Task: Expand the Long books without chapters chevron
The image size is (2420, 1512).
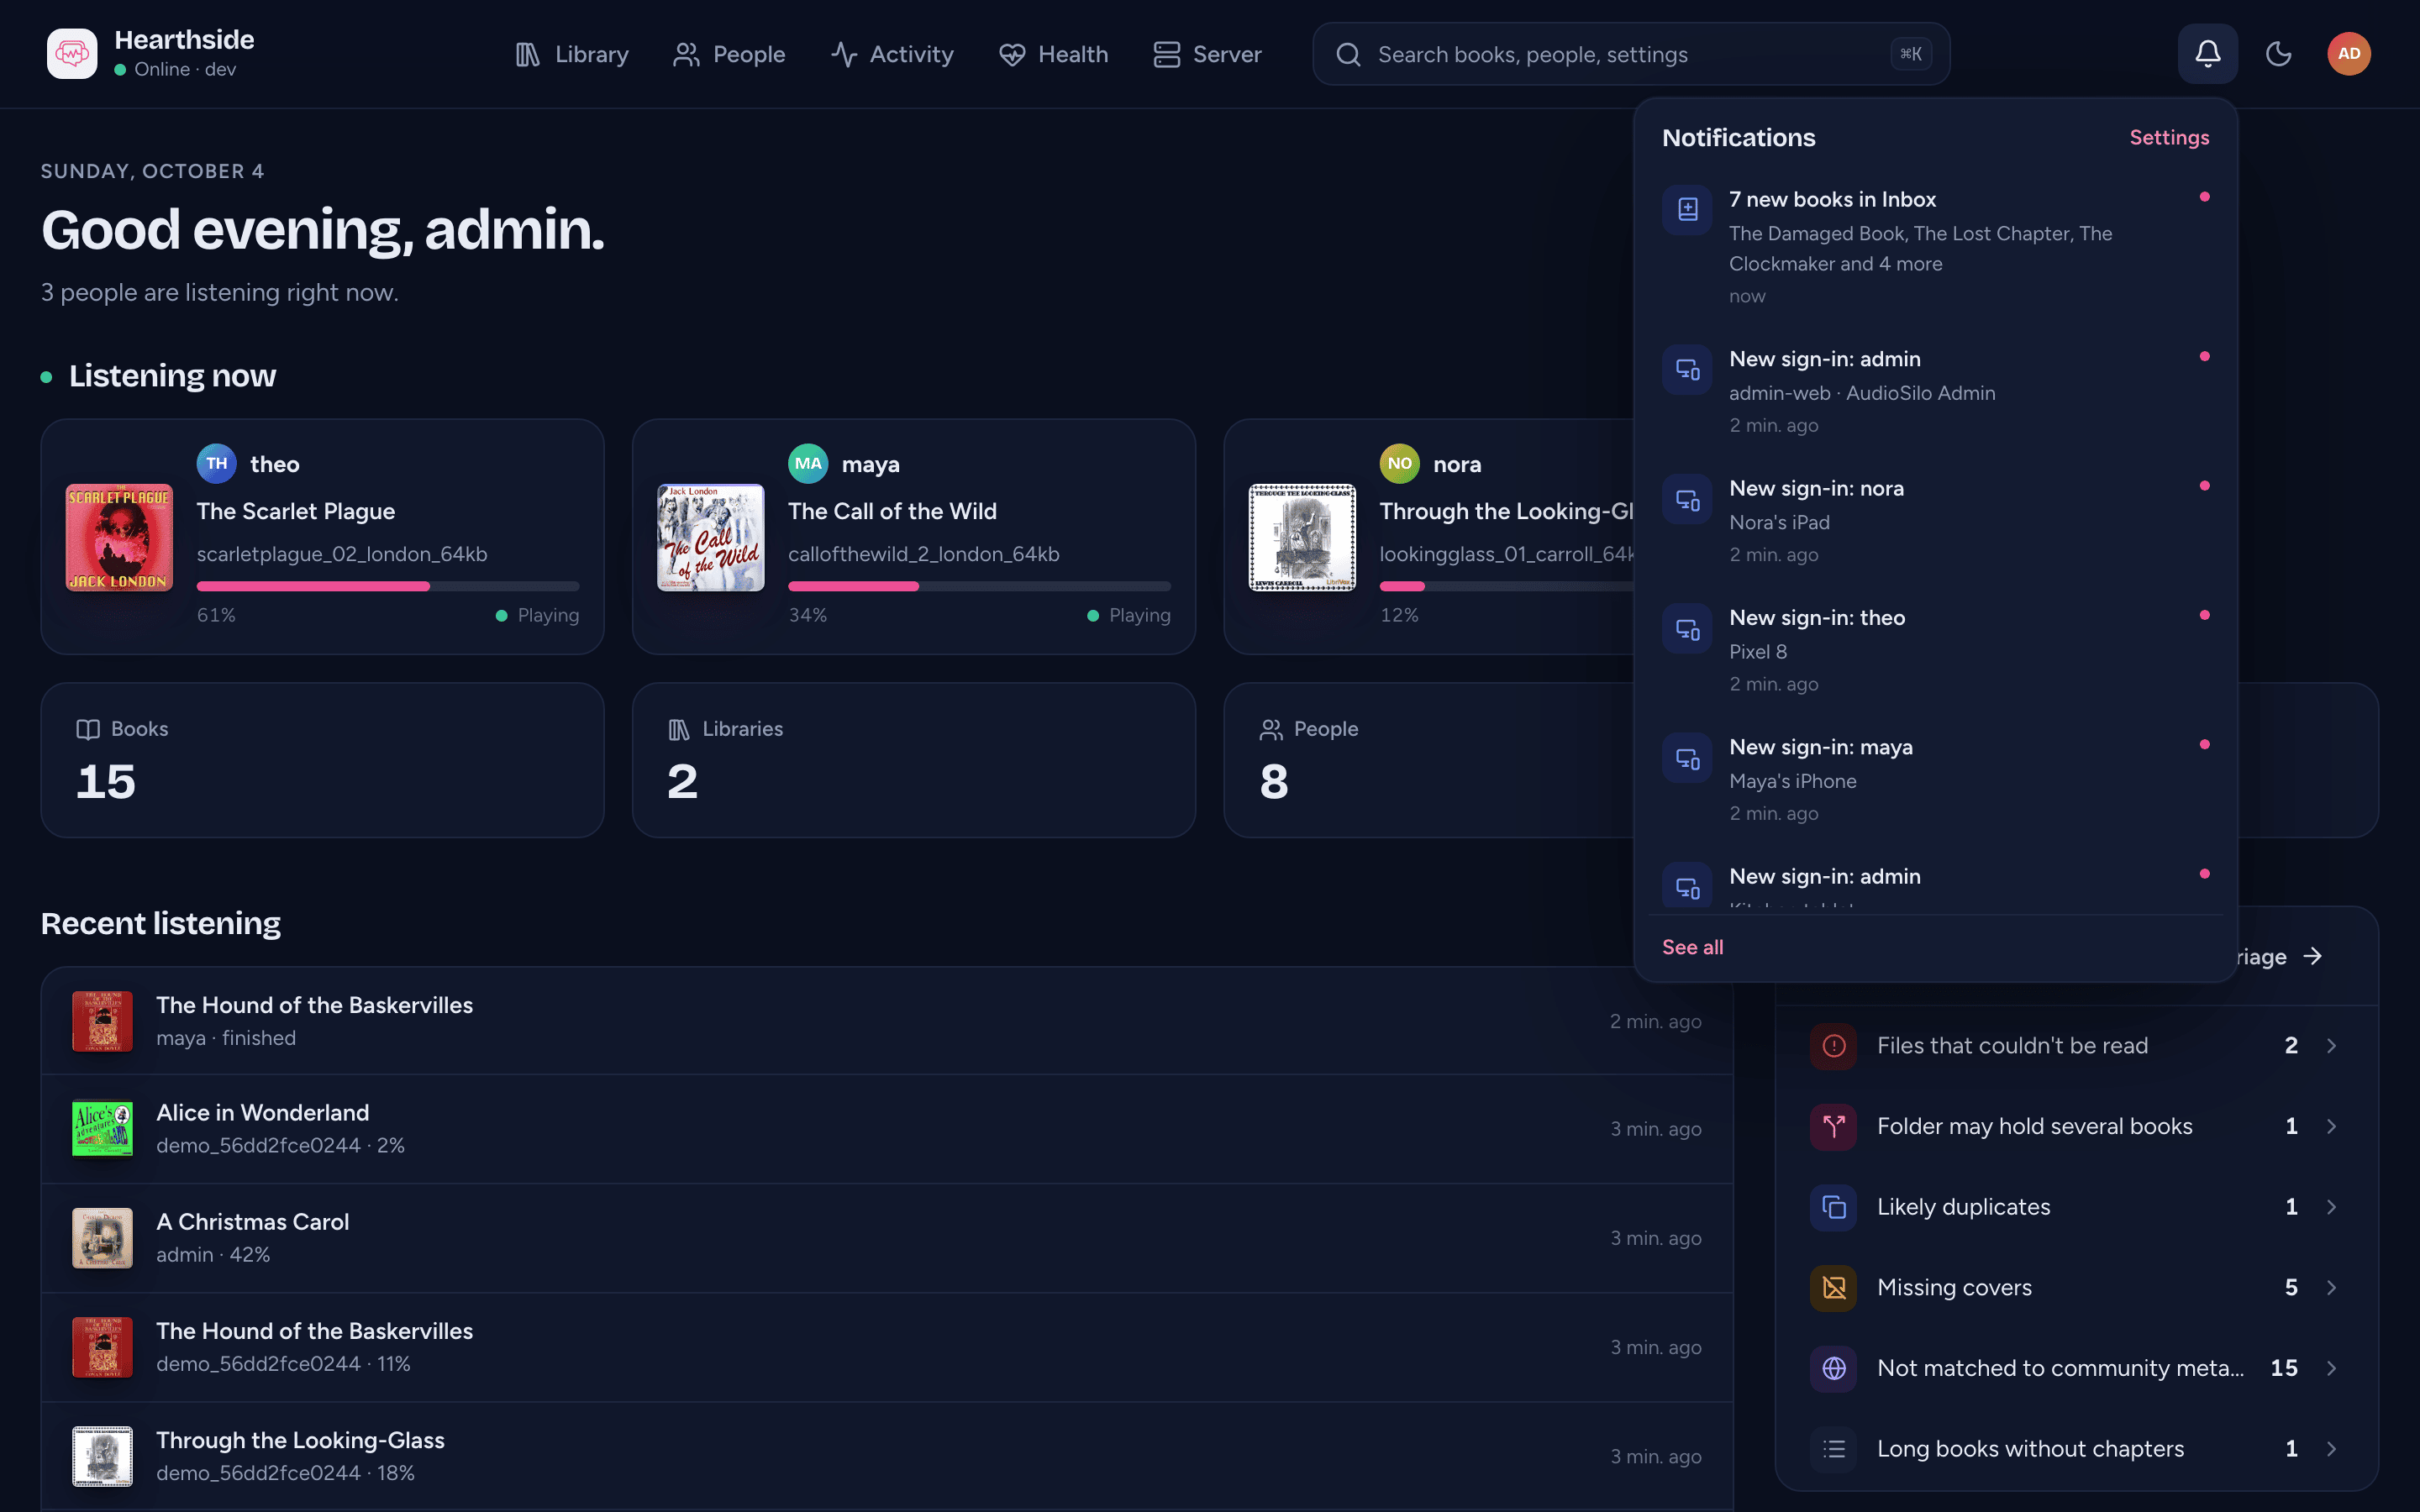Action: pyautogui.click(x=2331, y=1449)
